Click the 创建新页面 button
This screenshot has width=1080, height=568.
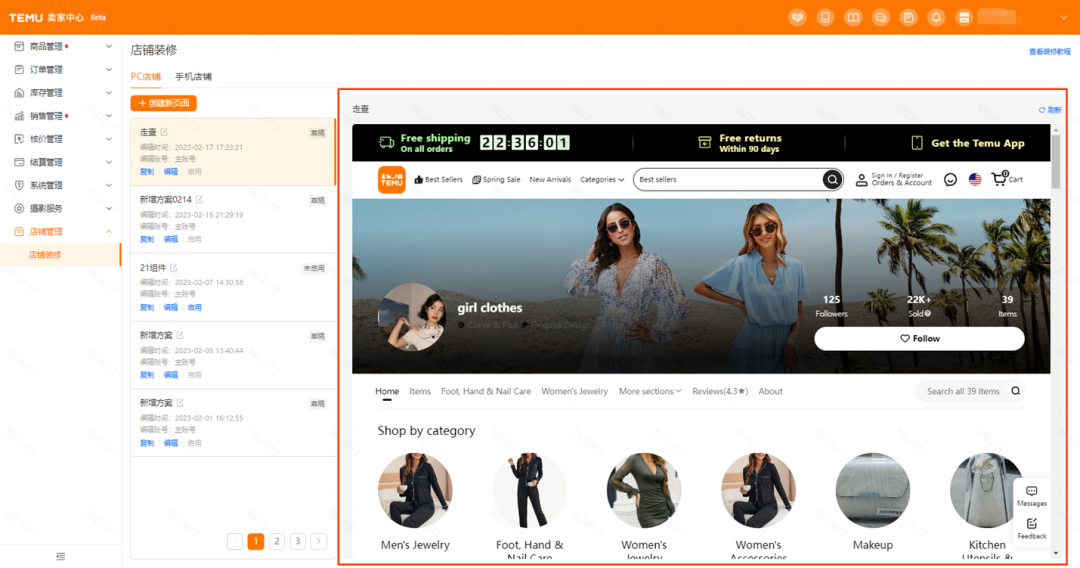164,103
